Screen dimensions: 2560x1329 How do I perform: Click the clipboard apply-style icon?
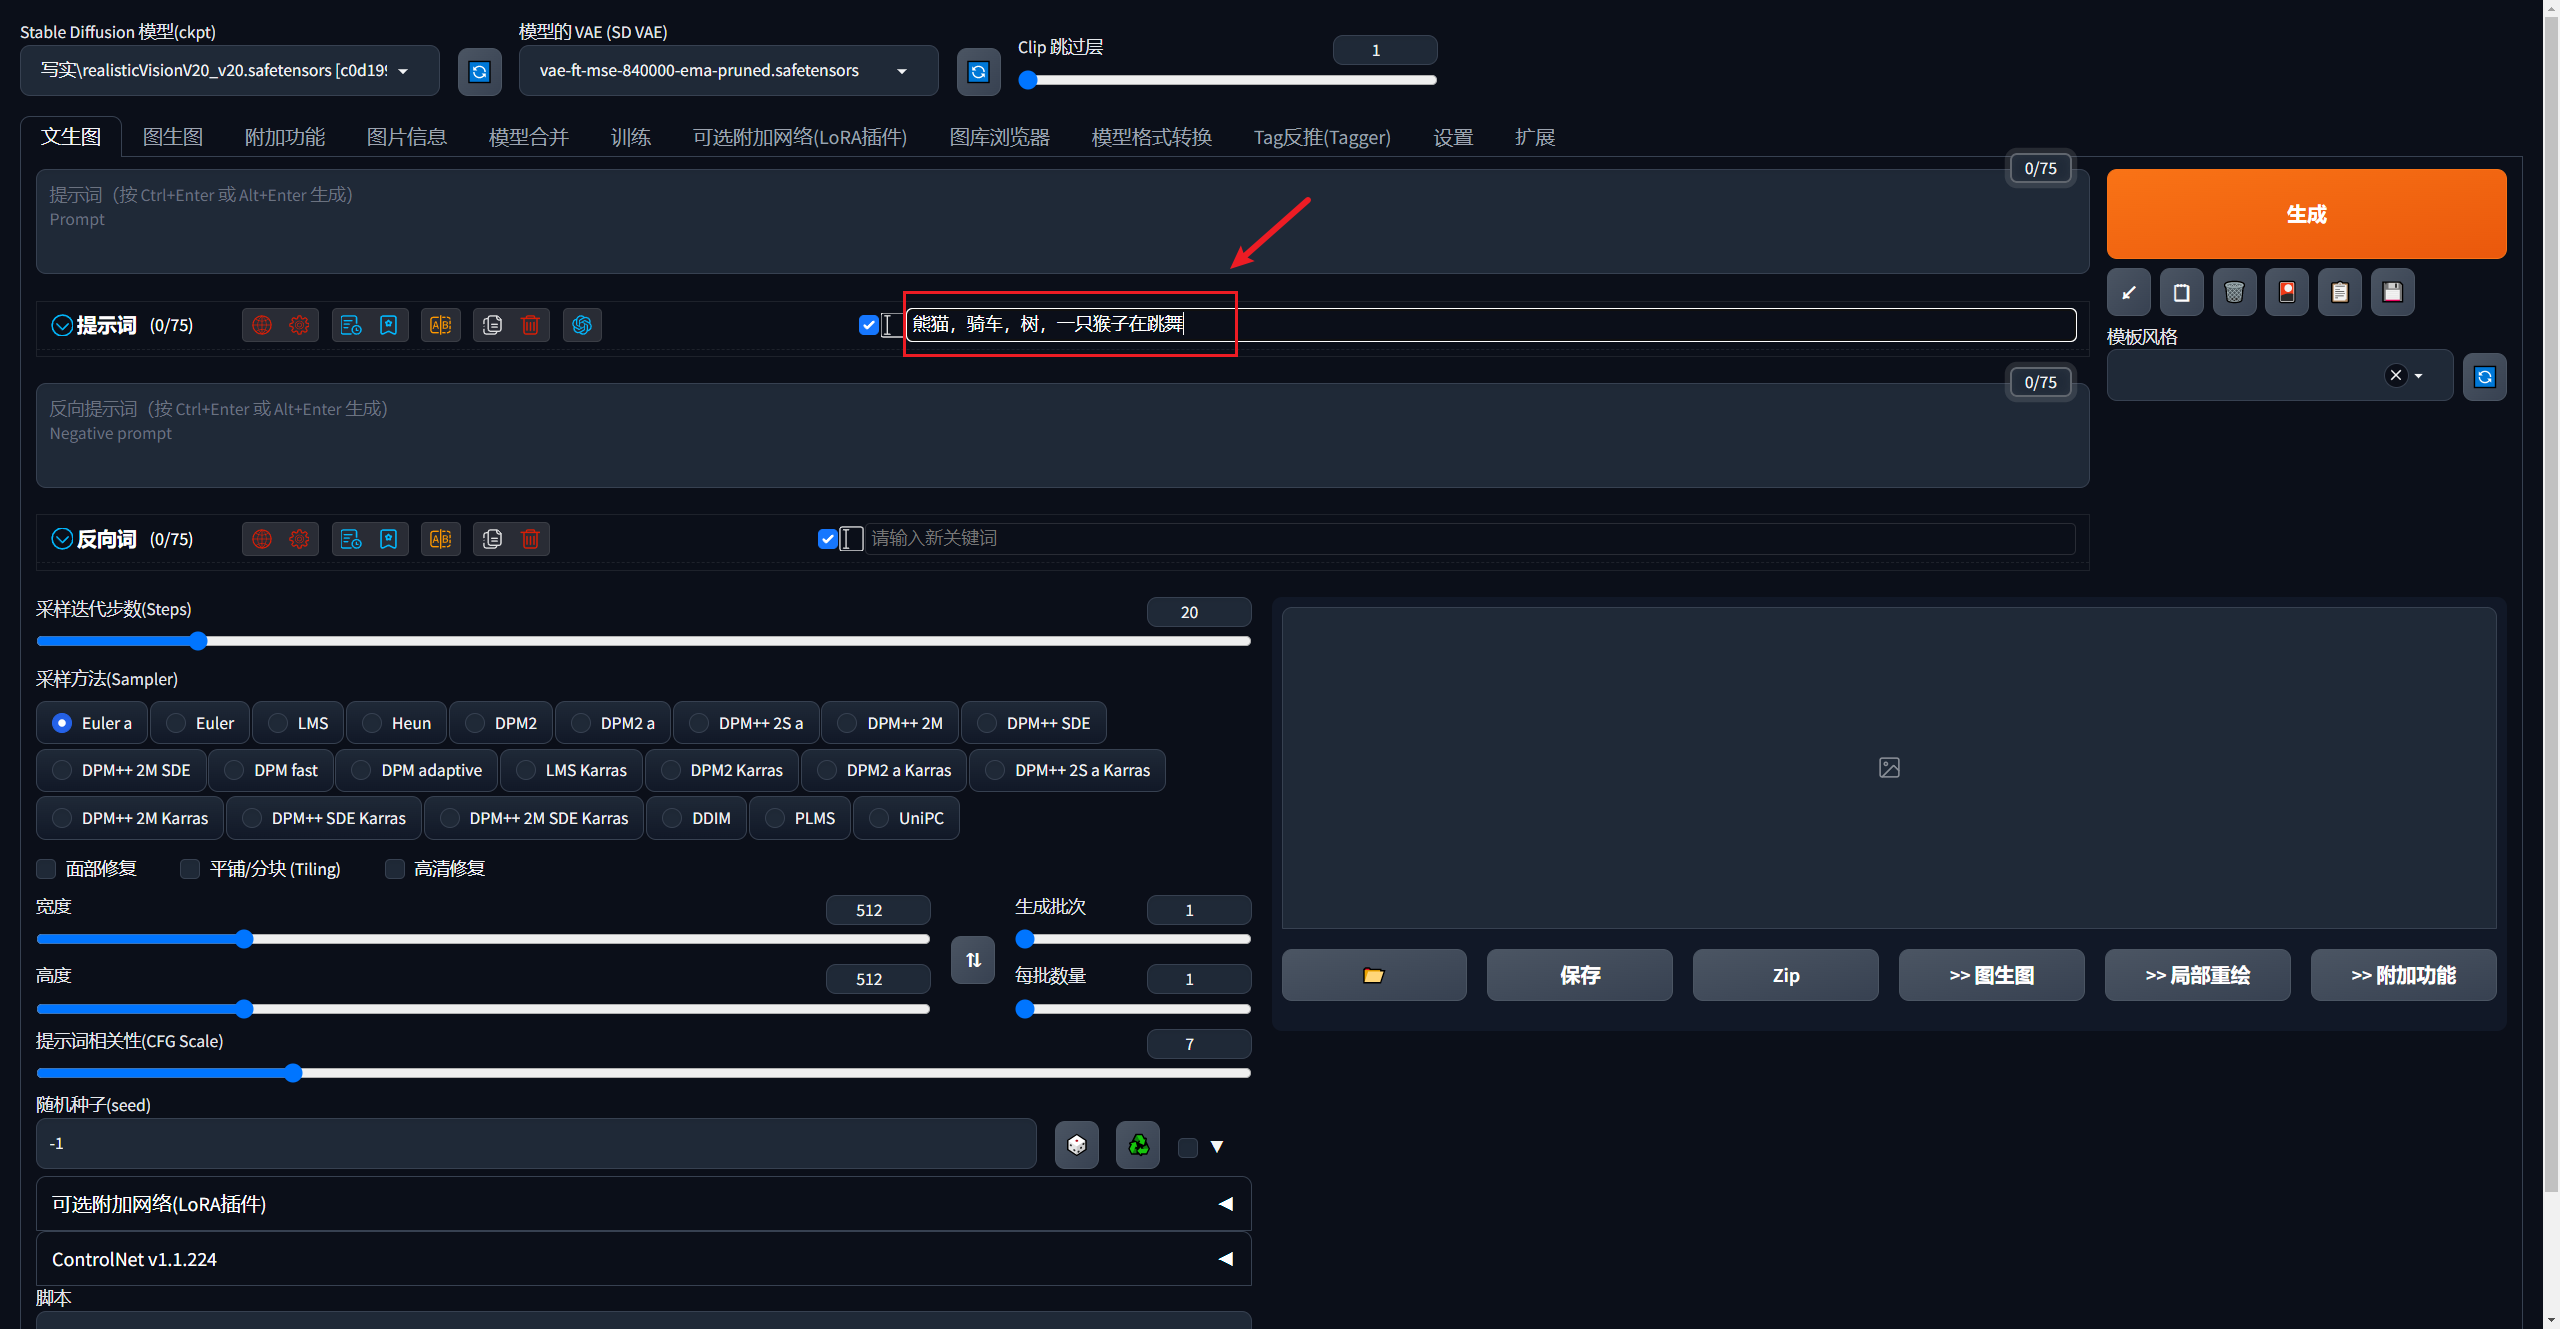(x=2339, y=292)
